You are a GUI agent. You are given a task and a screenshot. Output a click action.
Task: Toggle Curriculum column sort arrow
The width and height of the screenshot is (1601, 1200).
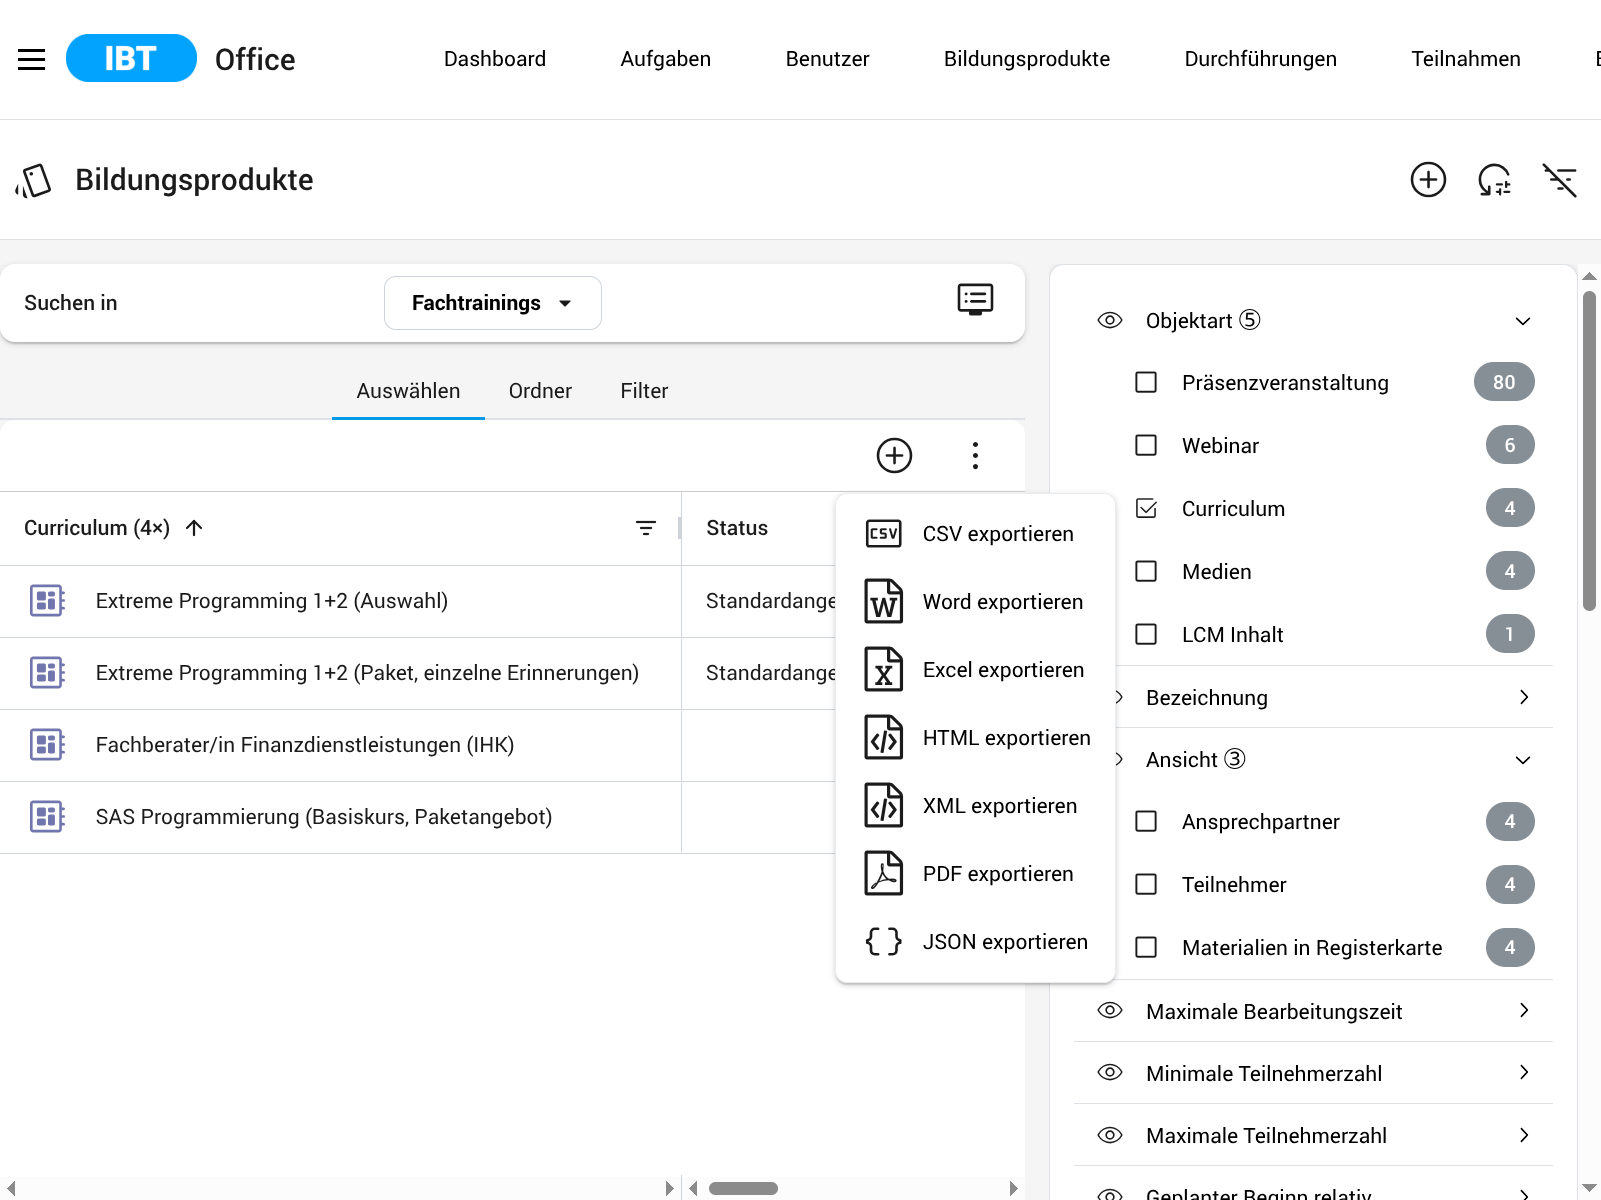pos(194,528)
